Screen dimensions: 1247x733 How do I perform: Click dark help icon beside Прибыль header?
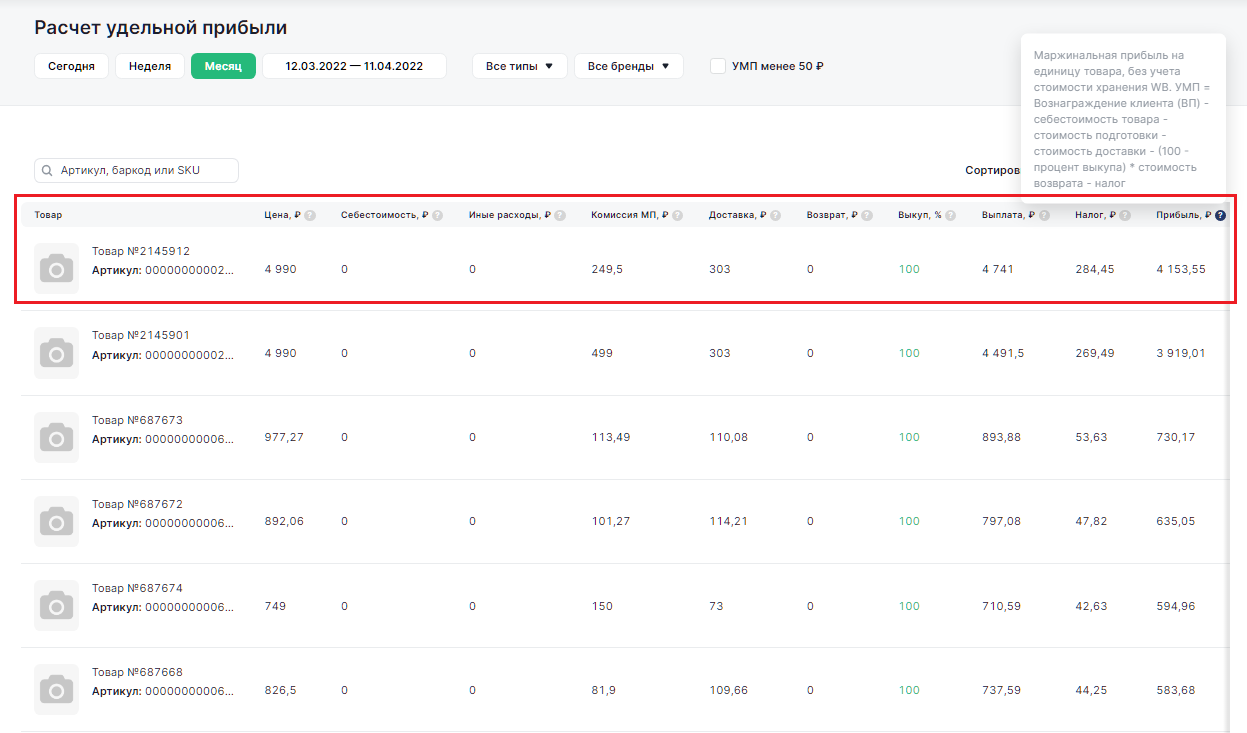pos(1220,215)
